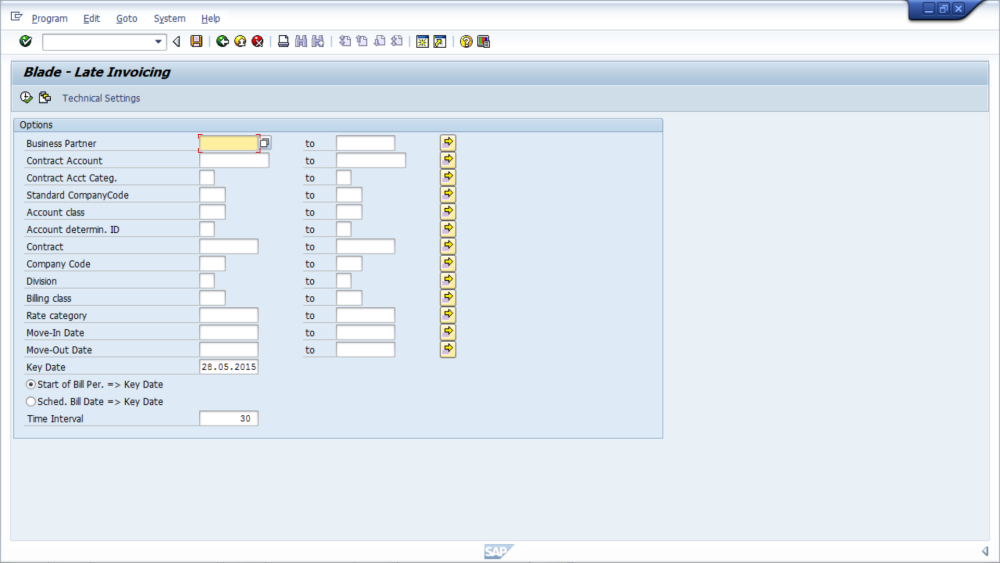The image size is (1000, 563).
Task: Click the Print icon
Action: [283, 41]
